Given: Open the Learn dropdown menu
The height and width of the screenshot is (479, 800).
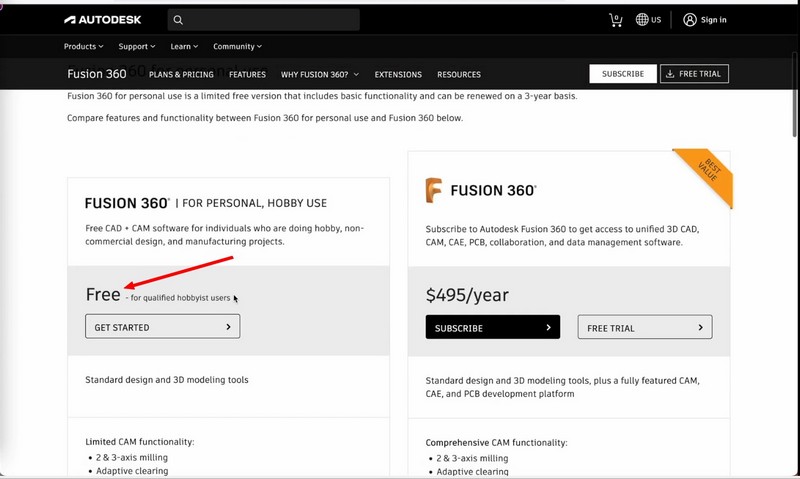Looking at the screenshot, I should pyautogui.click(x=184, y=46).
